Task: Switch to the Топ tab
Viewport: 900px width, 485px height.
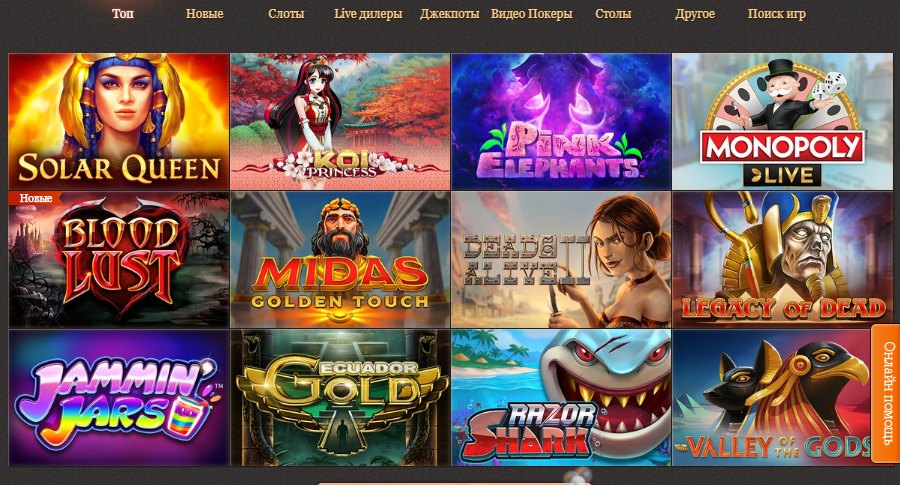Action: pos(123,14)
